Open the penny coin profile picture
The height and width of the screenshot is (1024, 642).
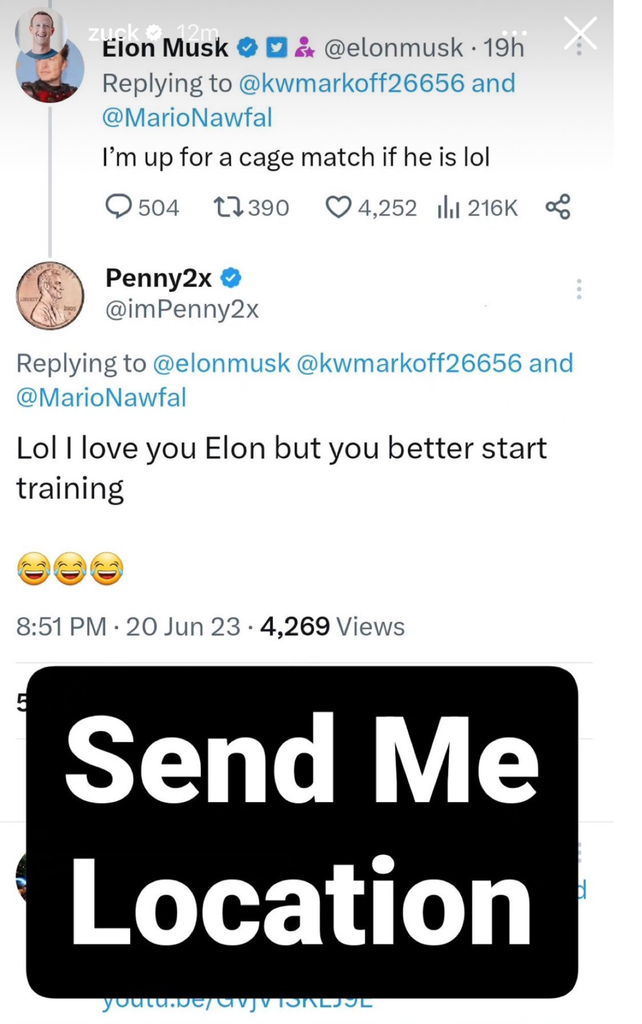49,295
